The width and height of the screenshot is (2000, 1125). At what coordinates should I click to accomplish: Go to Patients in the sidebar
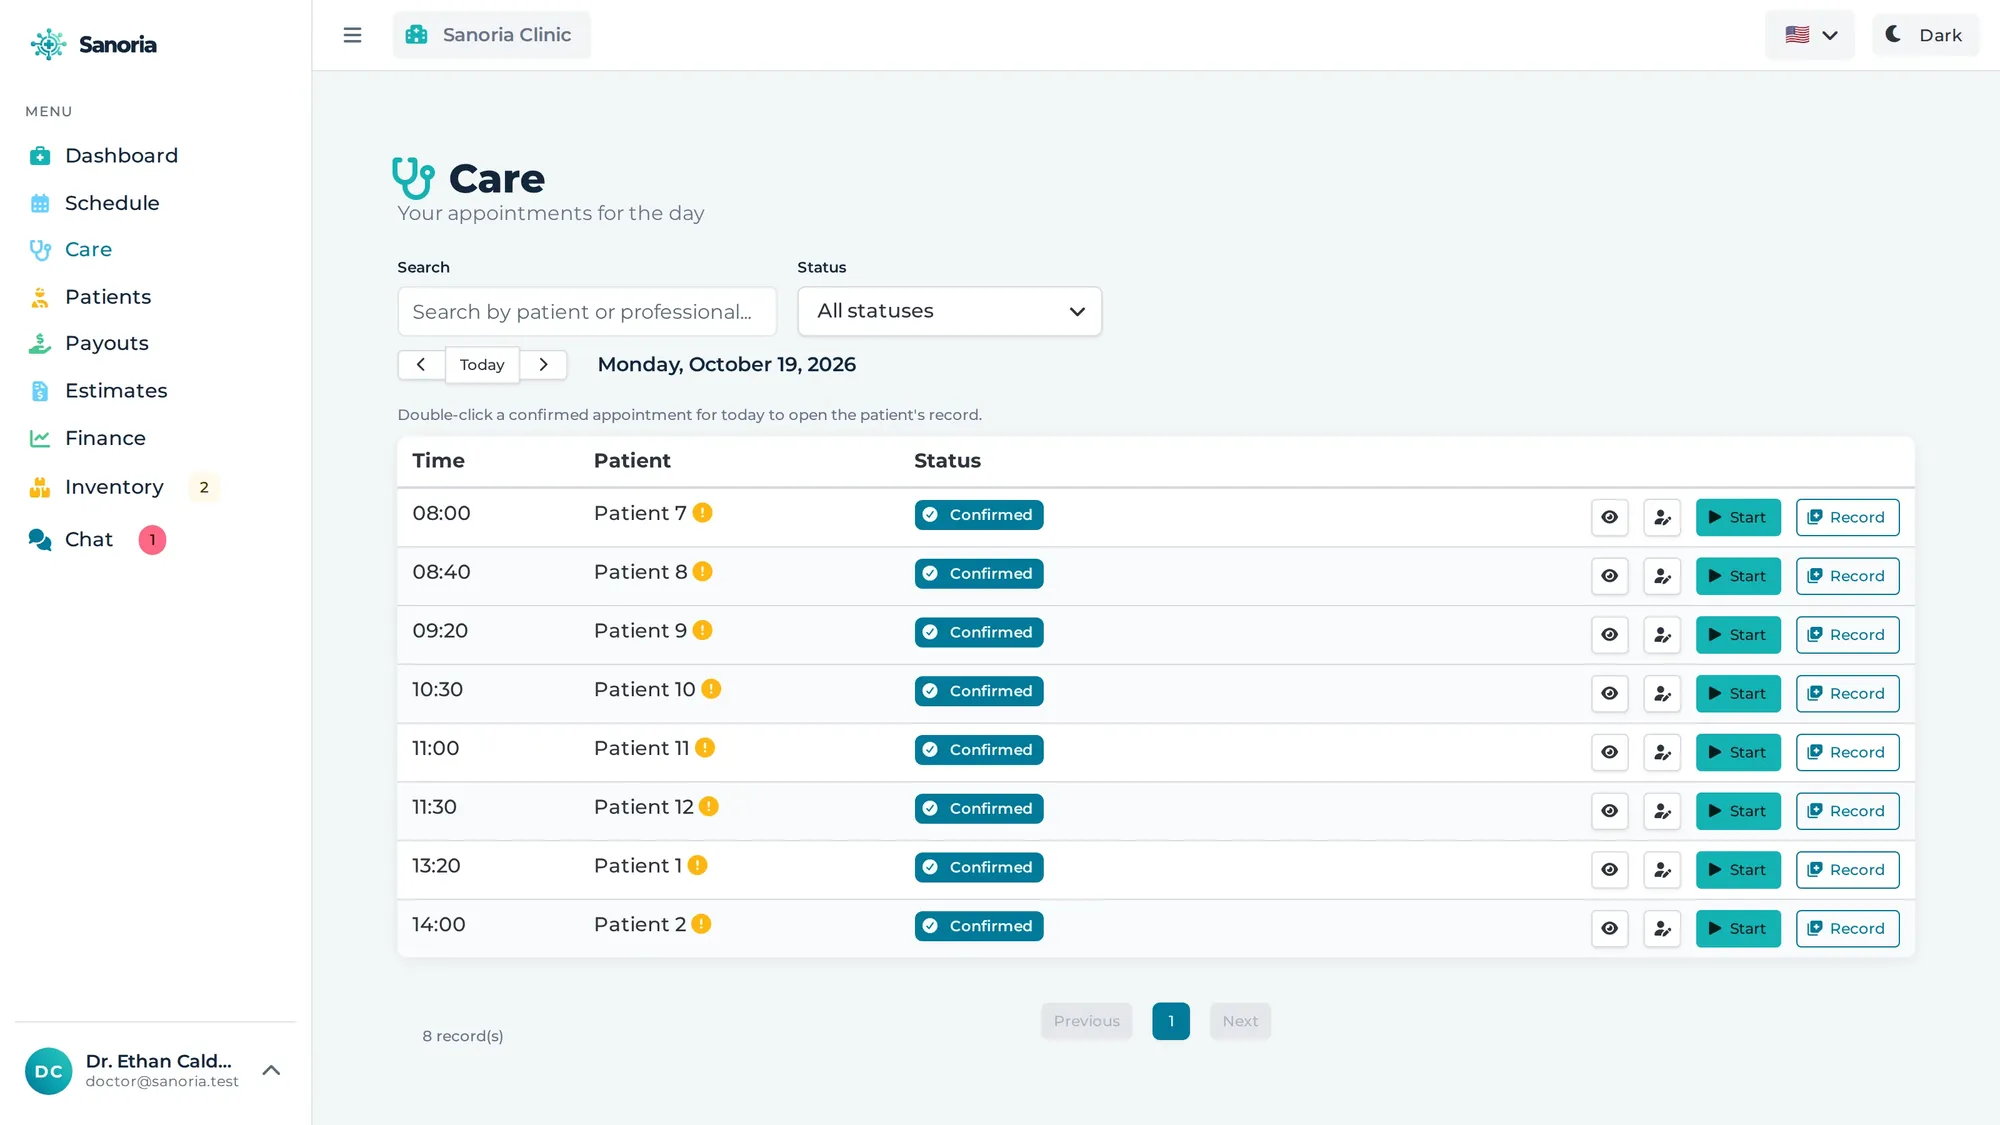pyautogui.click(x=108, y=297)
